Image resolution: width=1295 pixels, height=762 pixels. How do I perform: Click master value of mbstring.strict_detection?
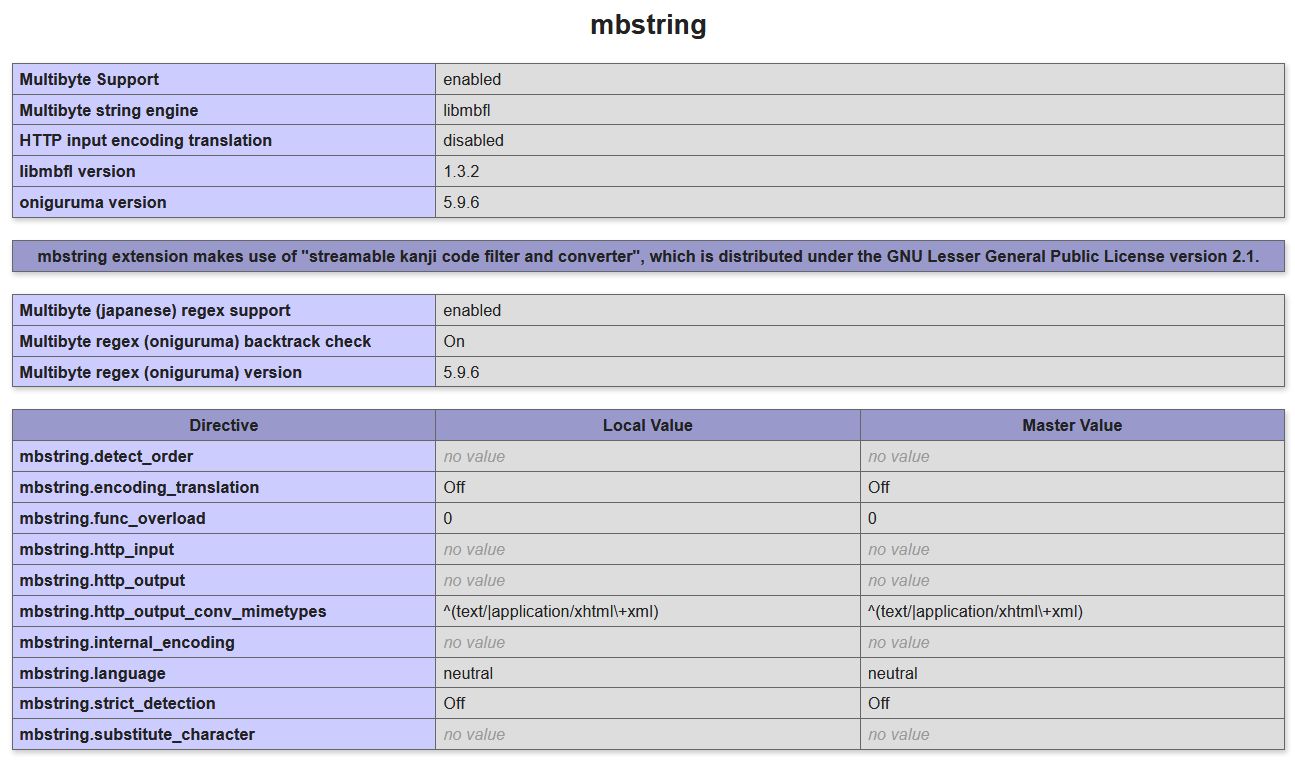pyautogui.click(x=878, y=703)
